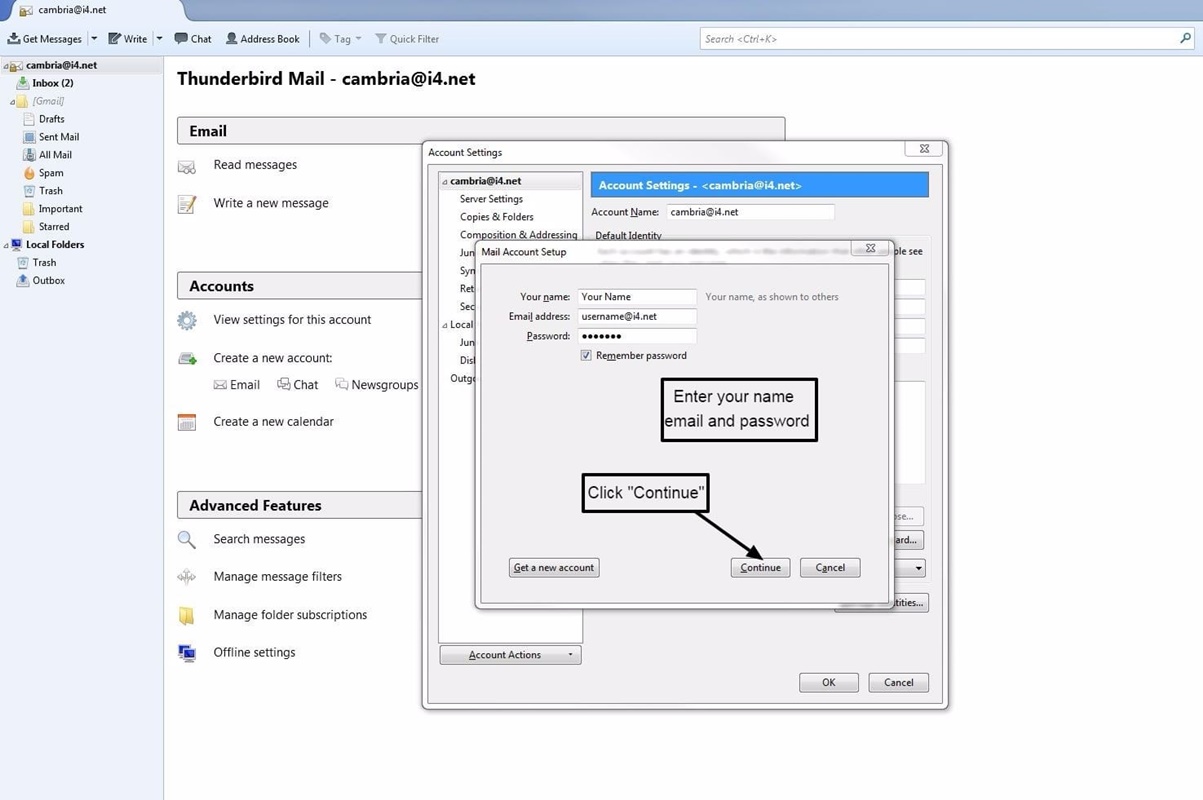Viewport: 1203px width, 800px height.
Task: Click the Email address field
Action: (637, 316)
